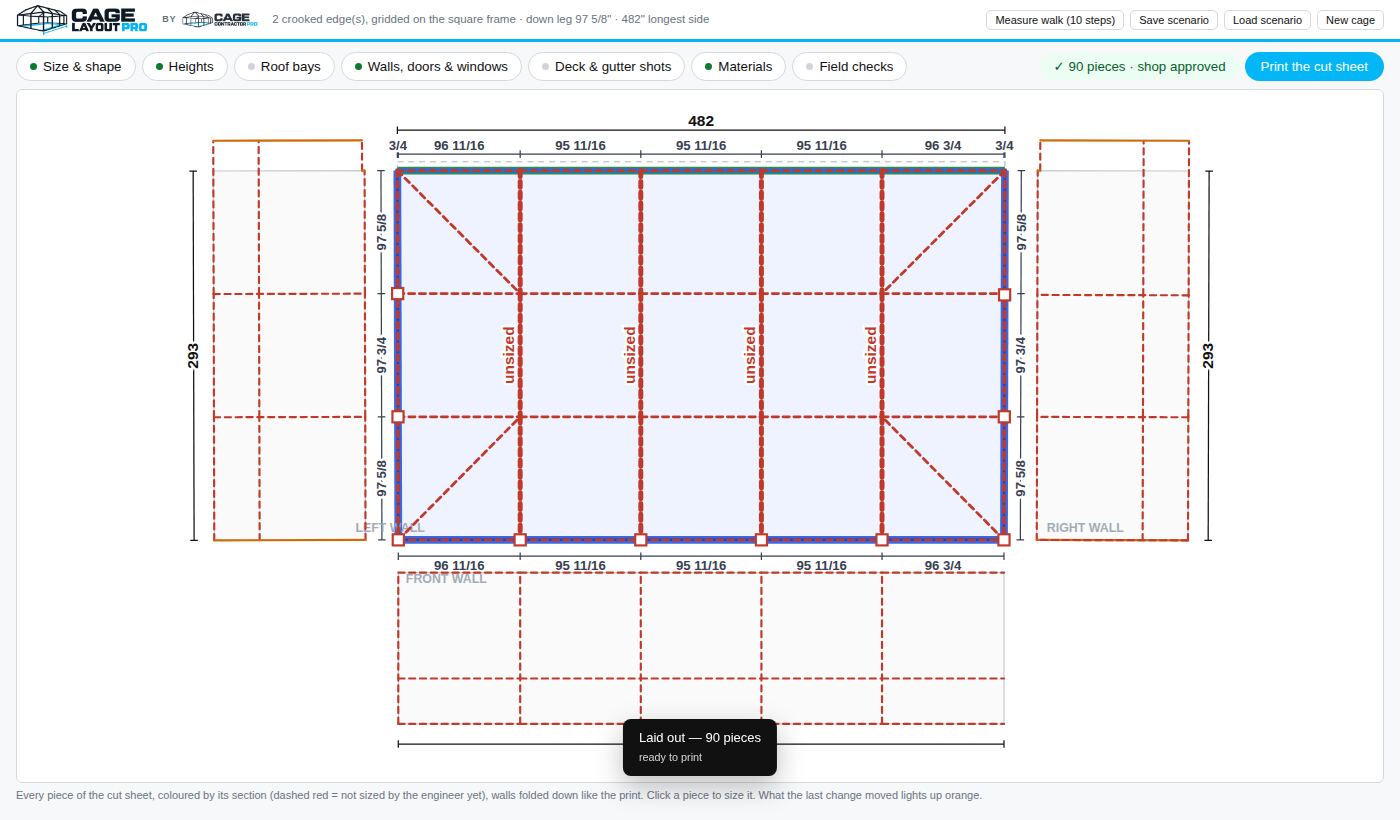Click the RIGHT WALL label
1400x820 pixels.
[1085, 527]
